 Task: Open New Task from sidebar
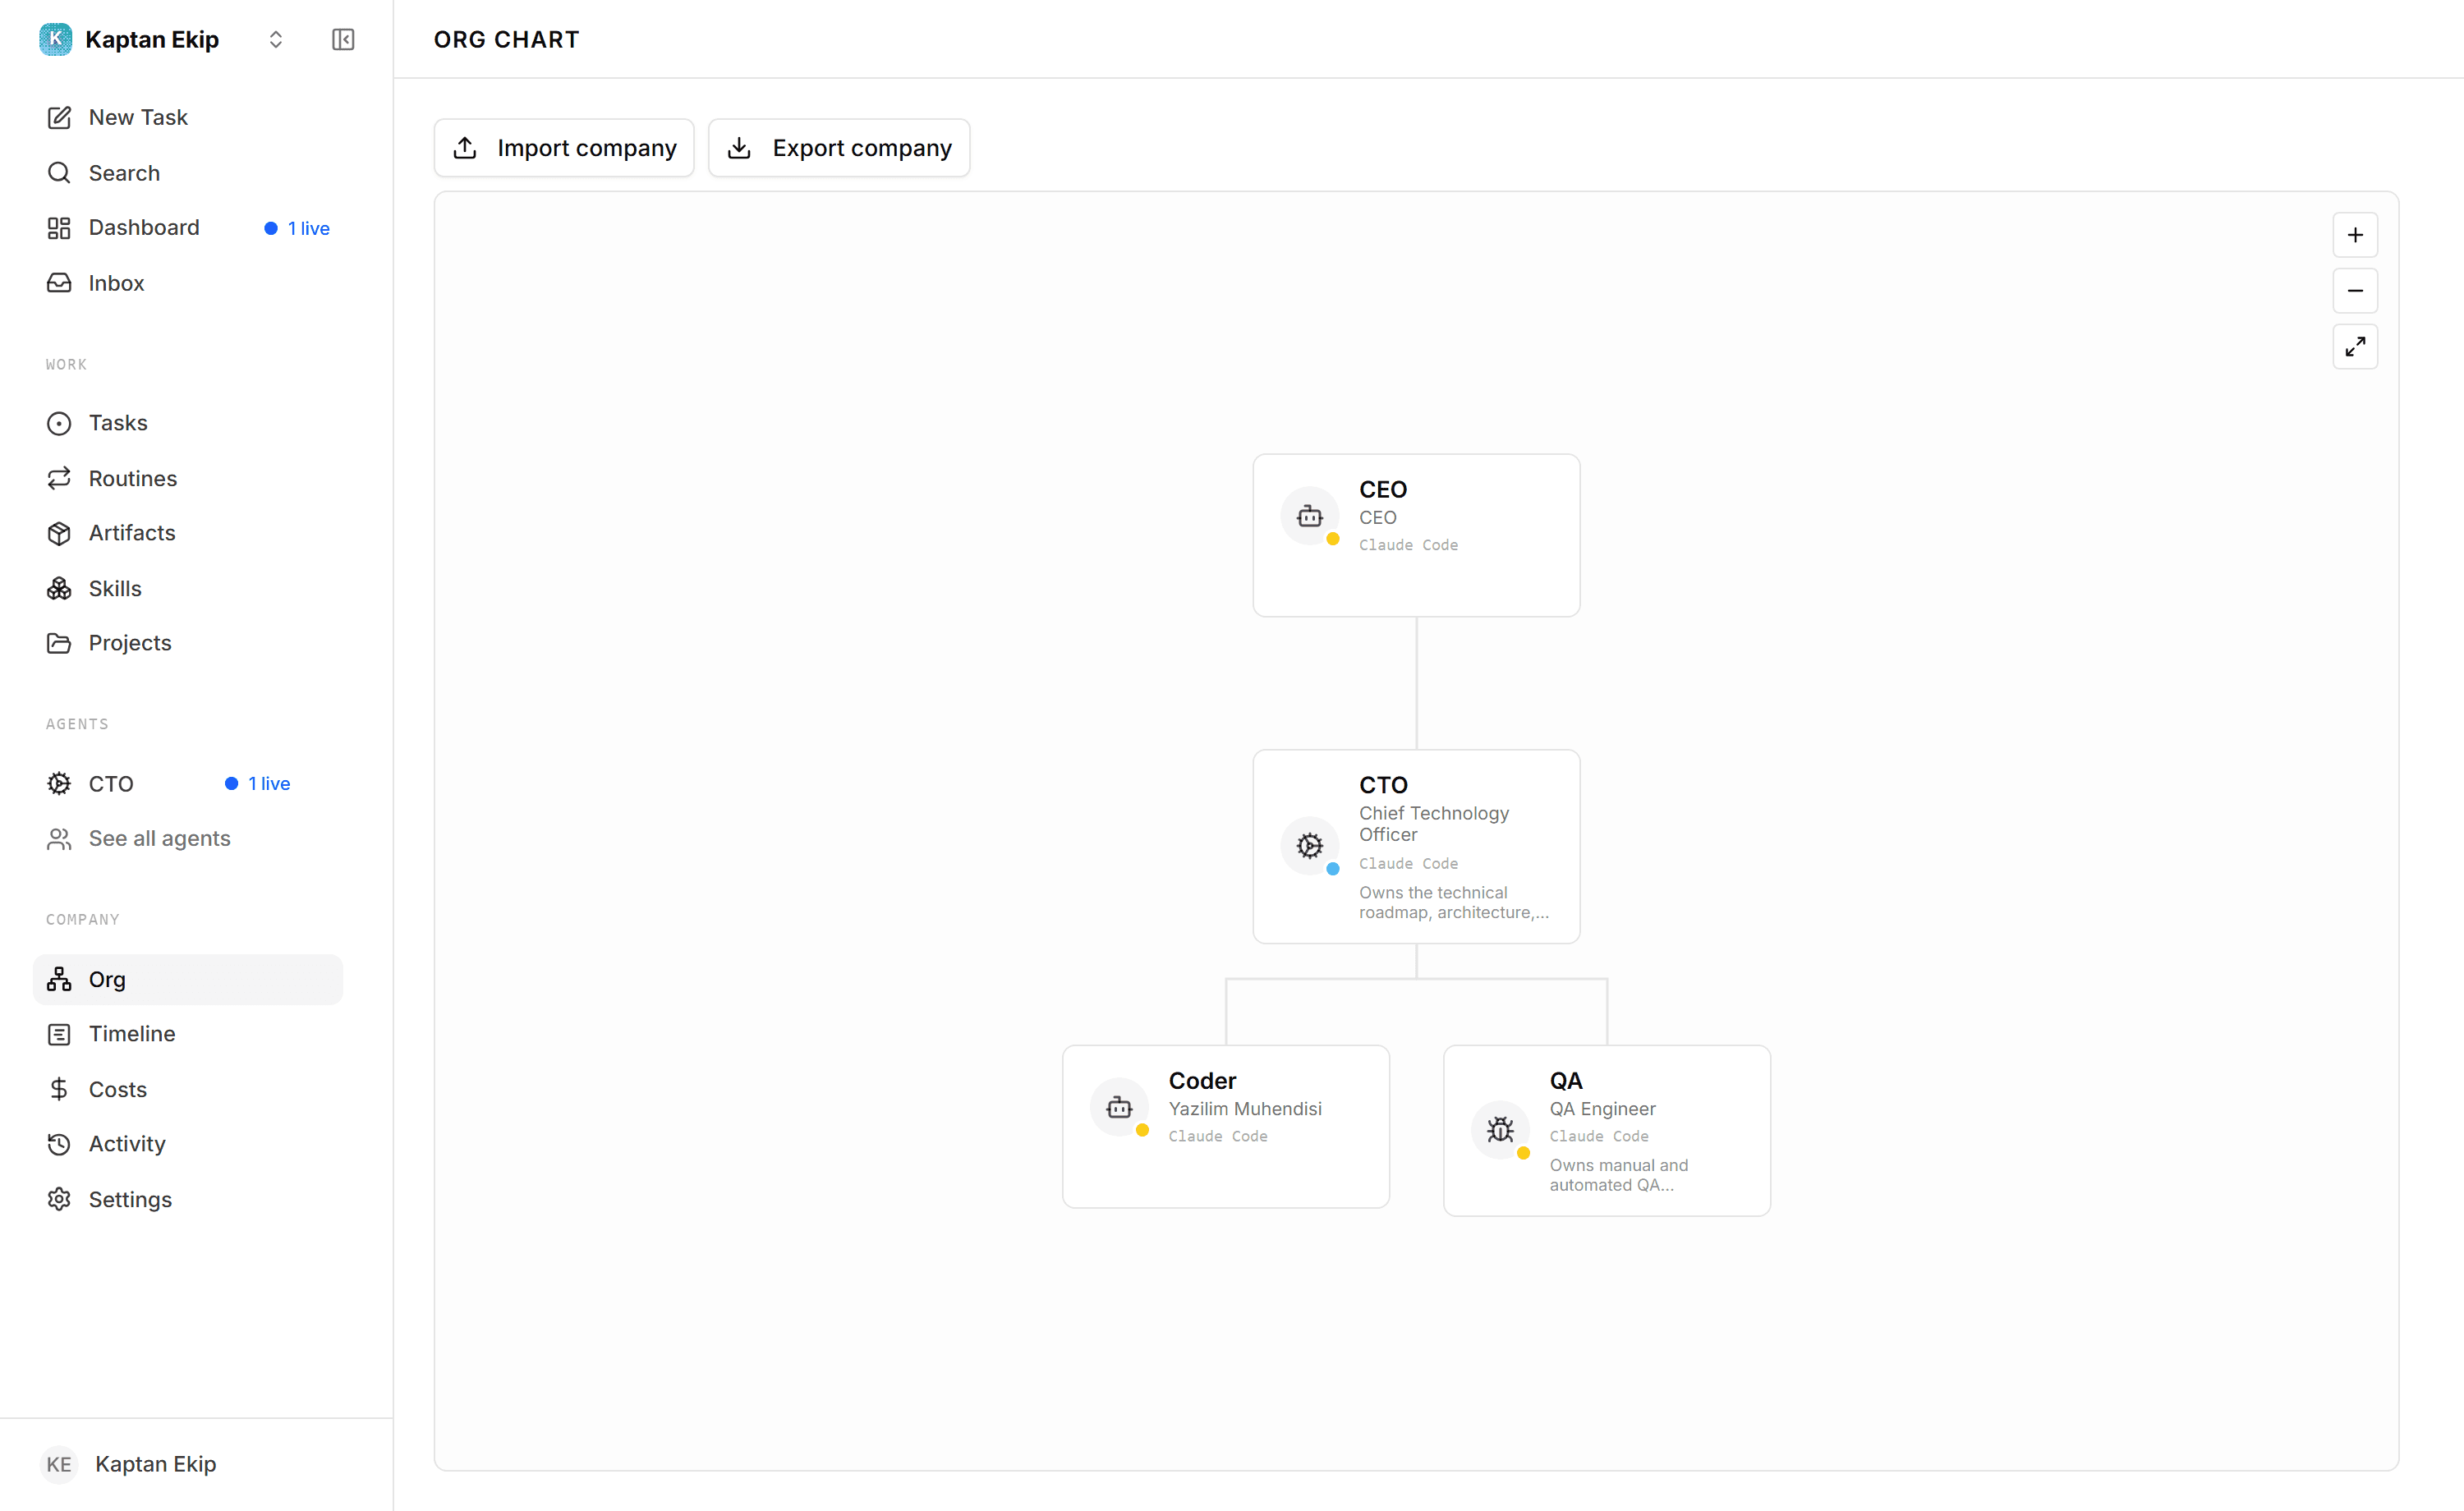click(x=188, y=117)
